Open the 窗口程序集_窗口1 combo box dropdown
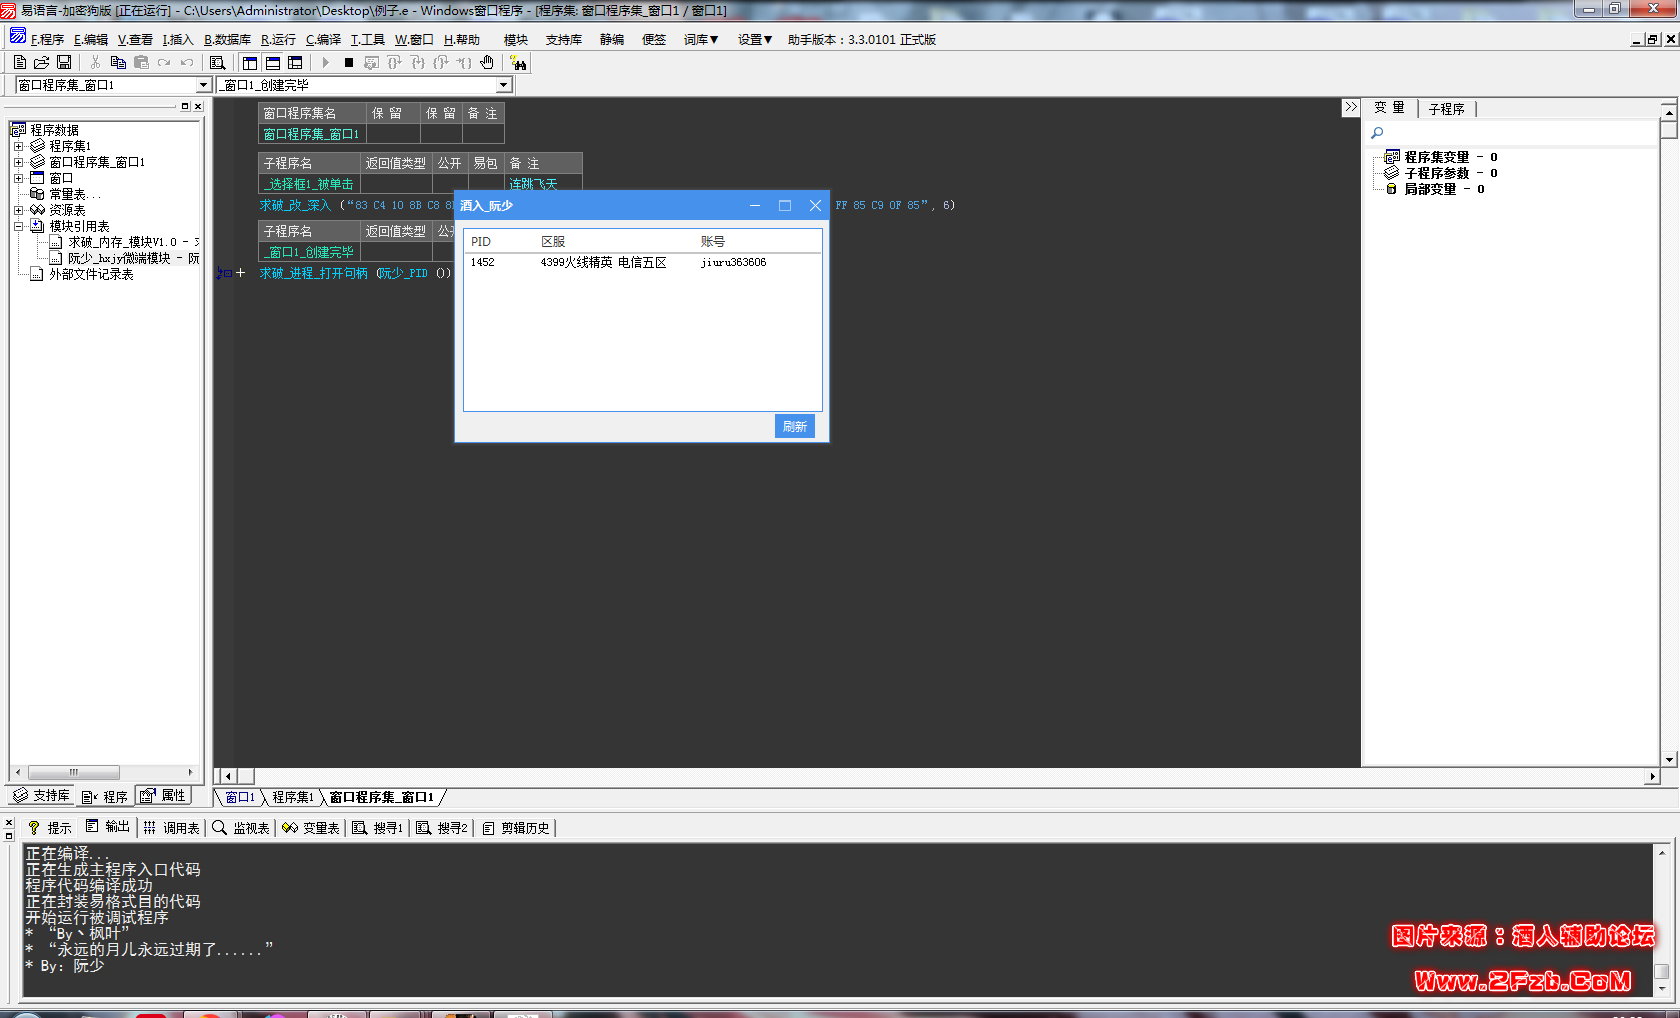Screen dimensions: 1680x1018 click(204, 85)
